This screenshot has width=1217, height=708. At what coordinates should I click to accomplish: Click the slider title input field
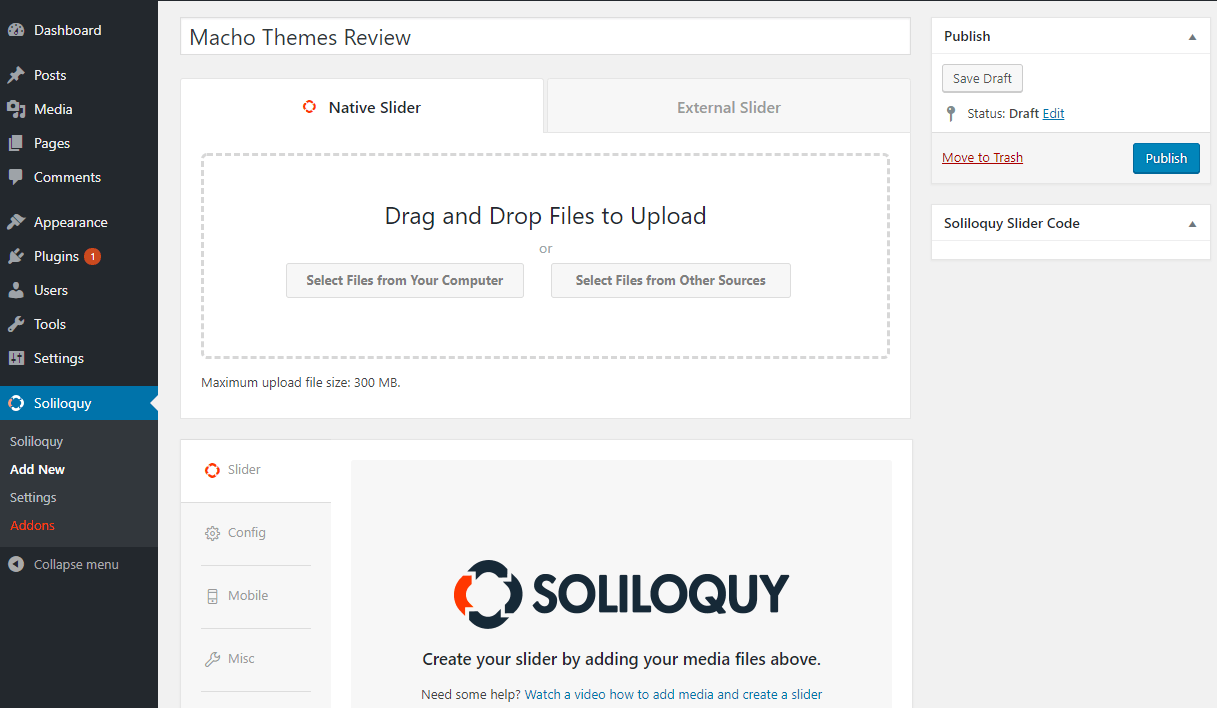coord(545,37)
